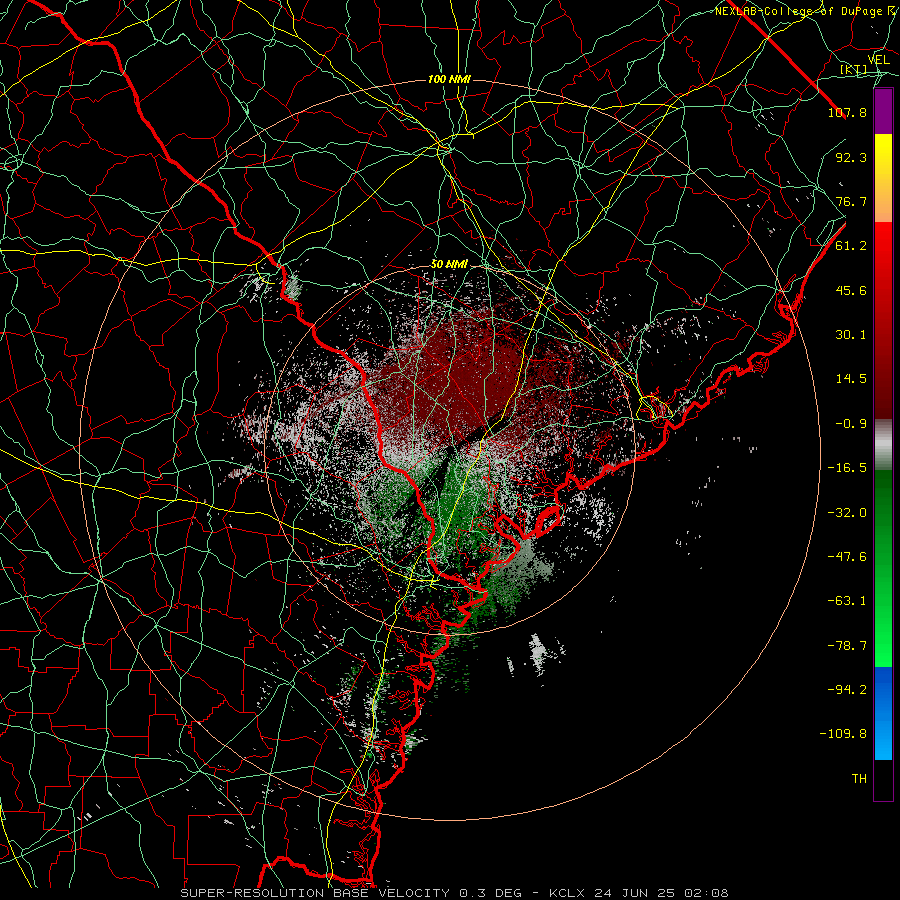900x900 pixels.
Task: Click the -78.7 legend value
Action: 847,646
